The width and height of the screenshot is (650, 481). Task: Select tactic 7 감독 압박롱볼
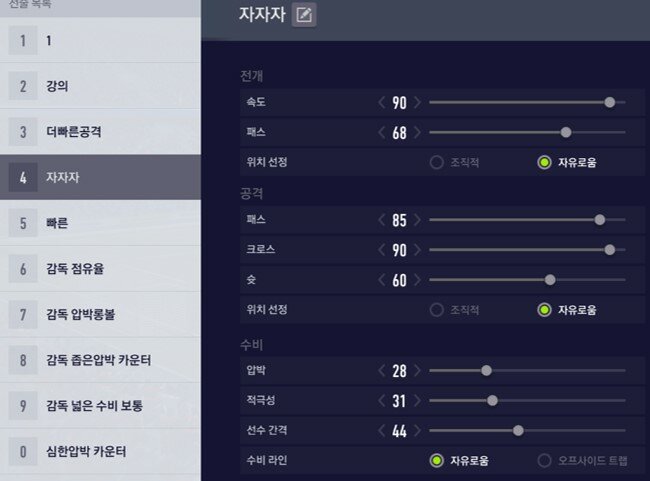click(x=100, y=314)
